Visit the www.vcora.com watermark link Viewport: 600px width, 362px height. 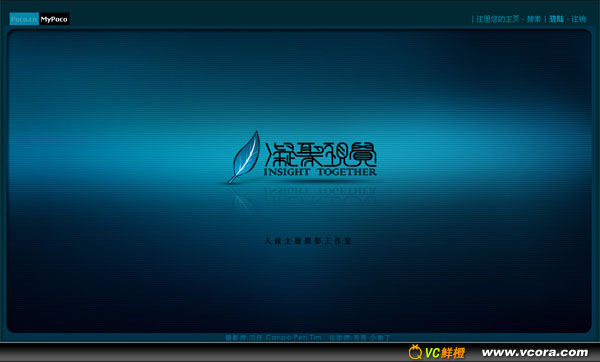535,352
